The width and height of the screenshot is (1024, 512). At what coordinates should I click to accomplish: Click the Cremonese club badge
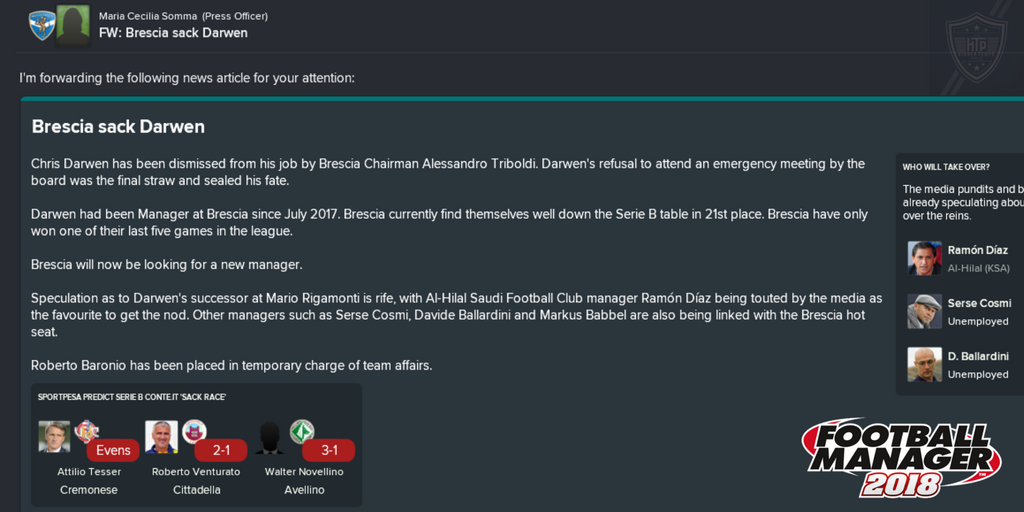86,431
